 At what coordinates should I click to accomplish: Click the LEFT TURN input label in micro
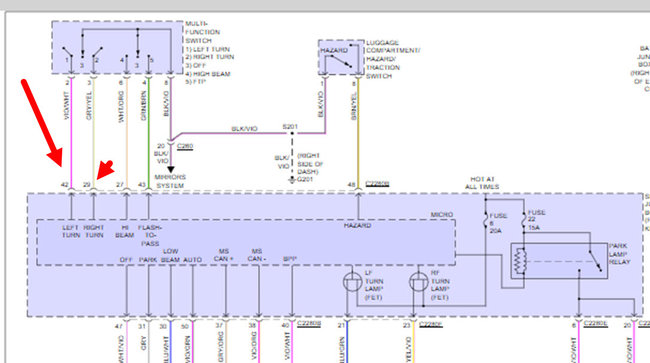coord(70,231)
